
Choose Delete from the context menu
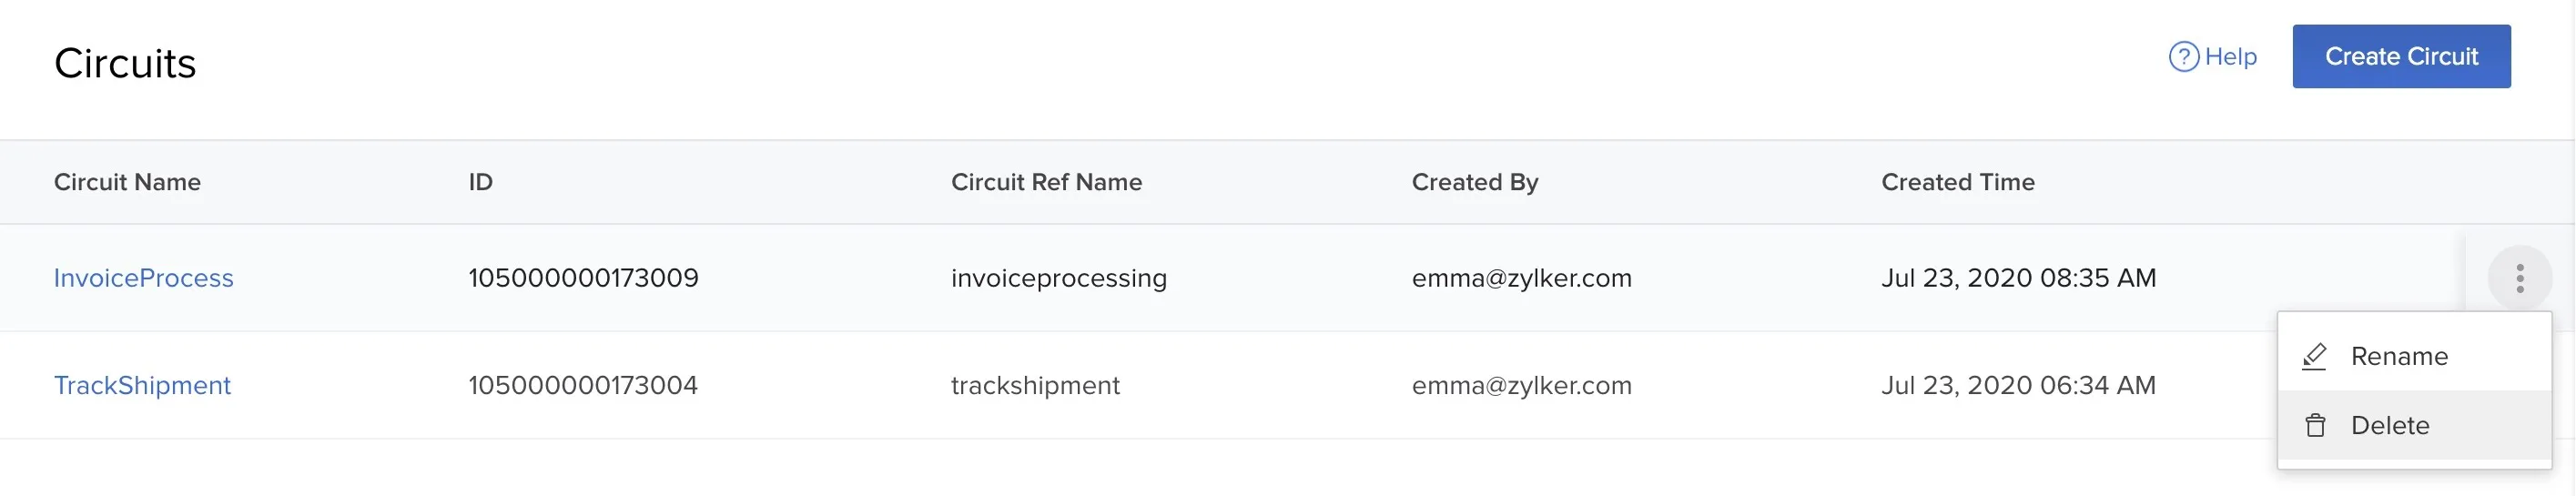2414,426
